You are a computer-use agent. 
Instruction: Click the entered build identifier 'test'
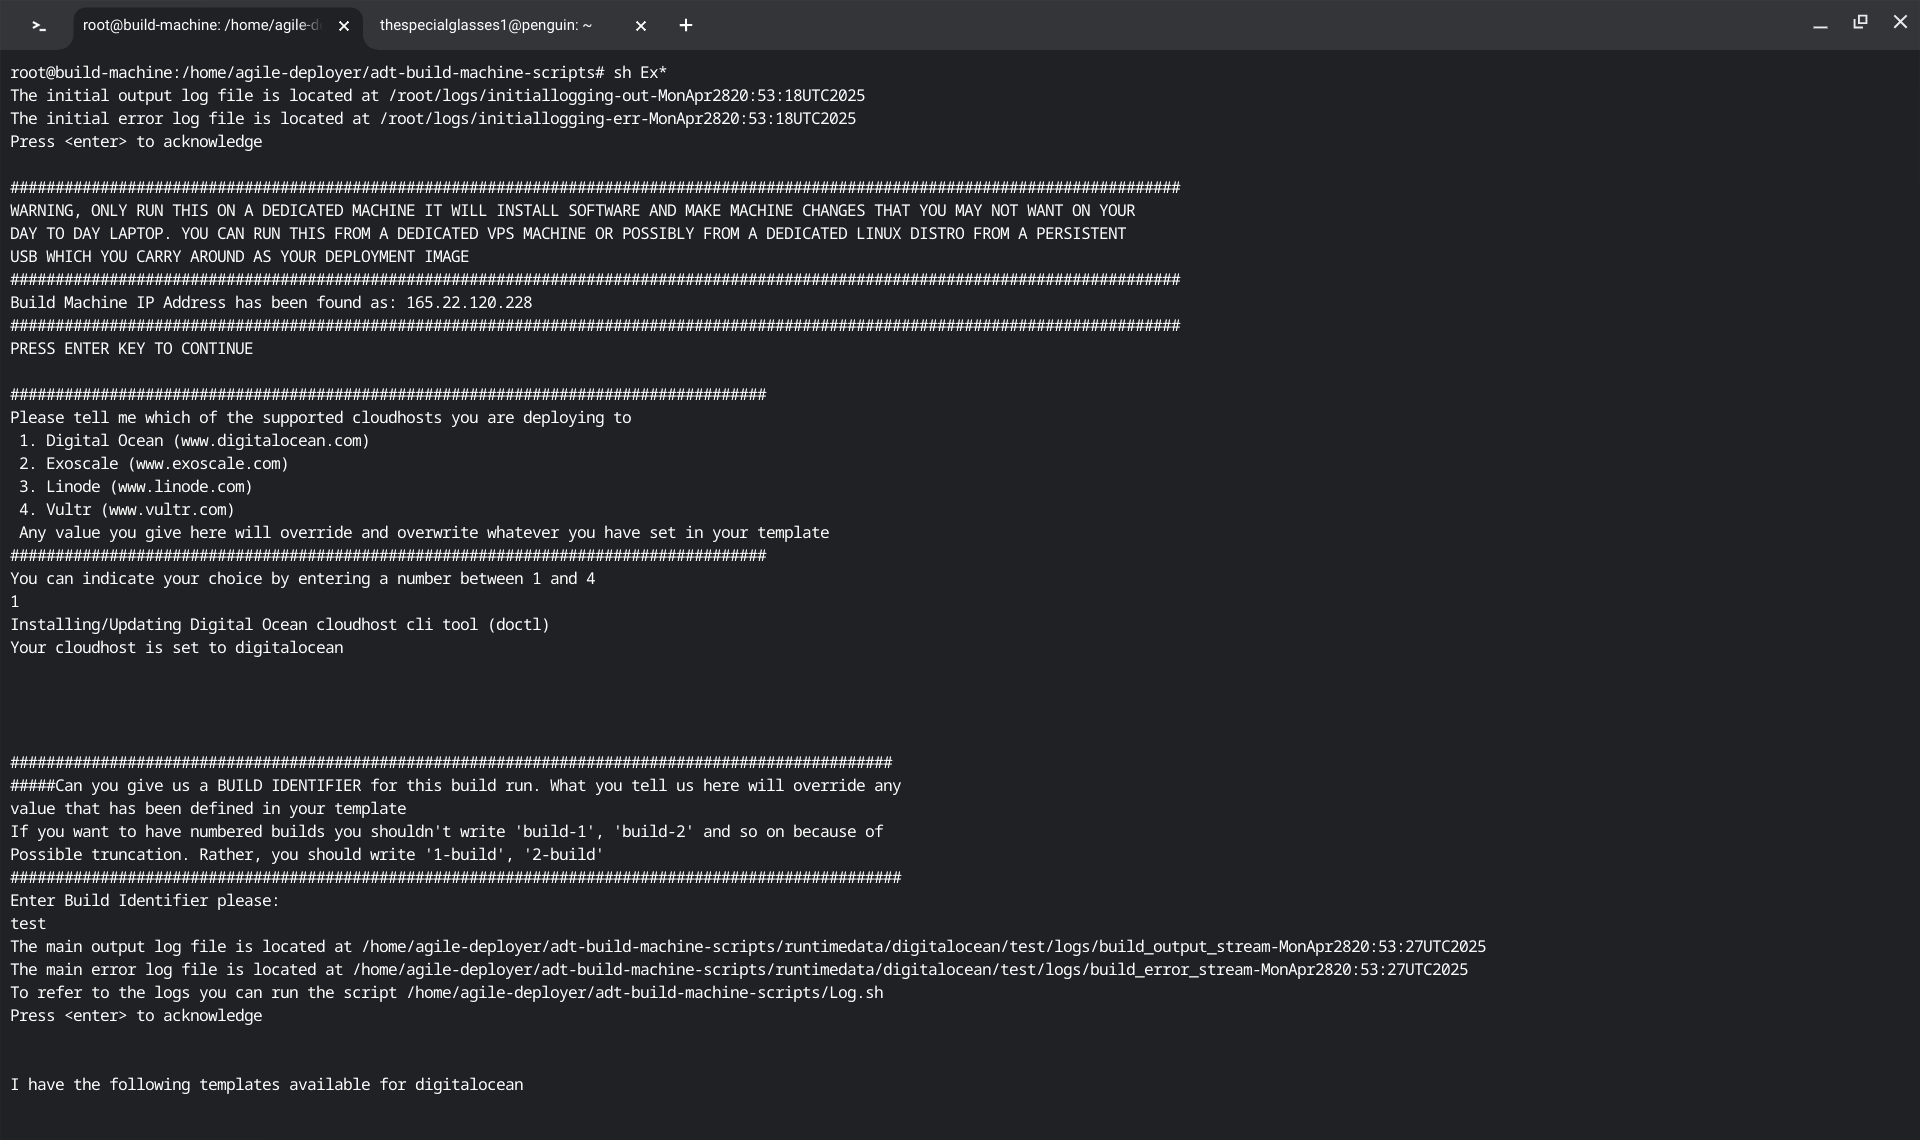28,924
